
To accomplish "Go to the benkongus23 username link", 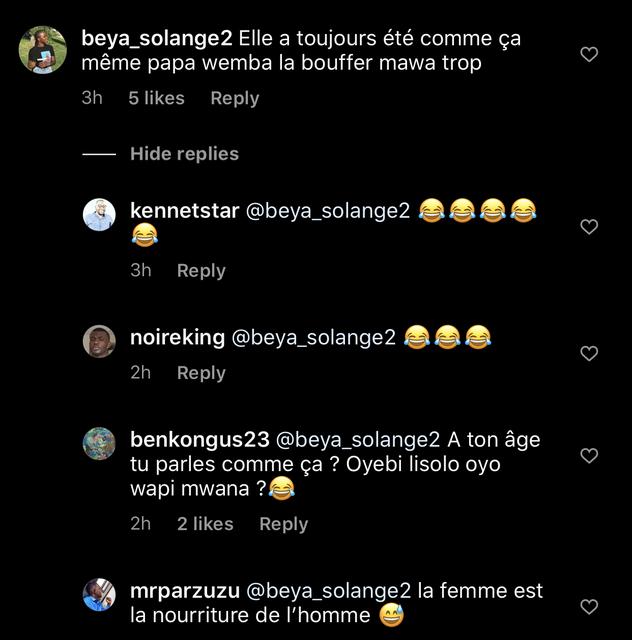I will [x=200, y=440].
